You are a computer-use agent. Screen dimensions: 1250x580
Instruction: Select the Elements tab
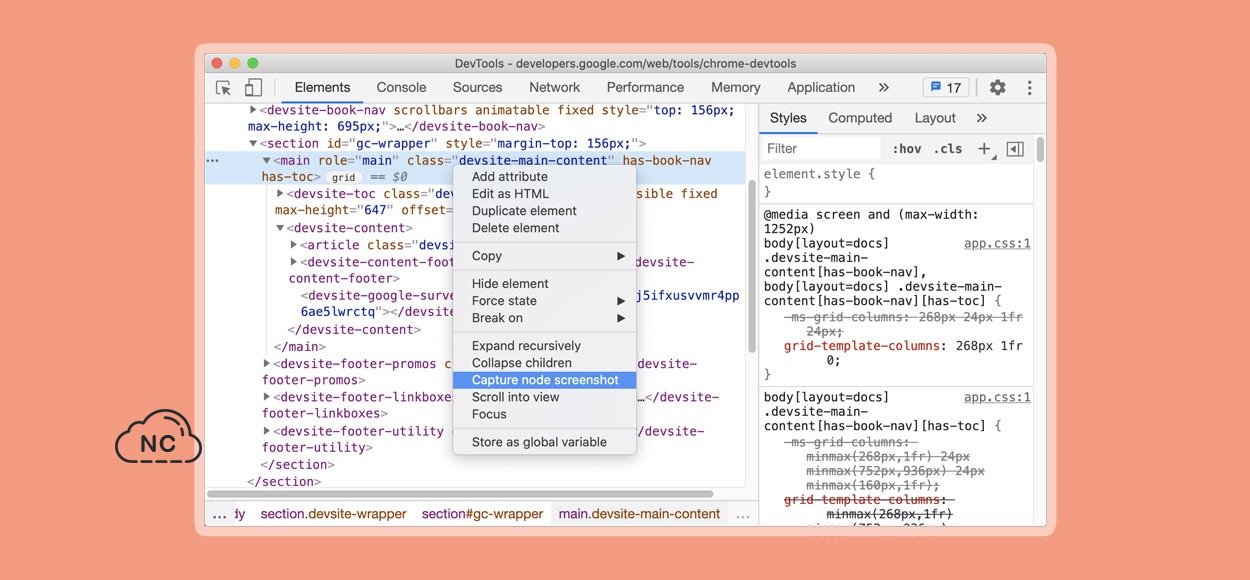click(x=322, y=88)
